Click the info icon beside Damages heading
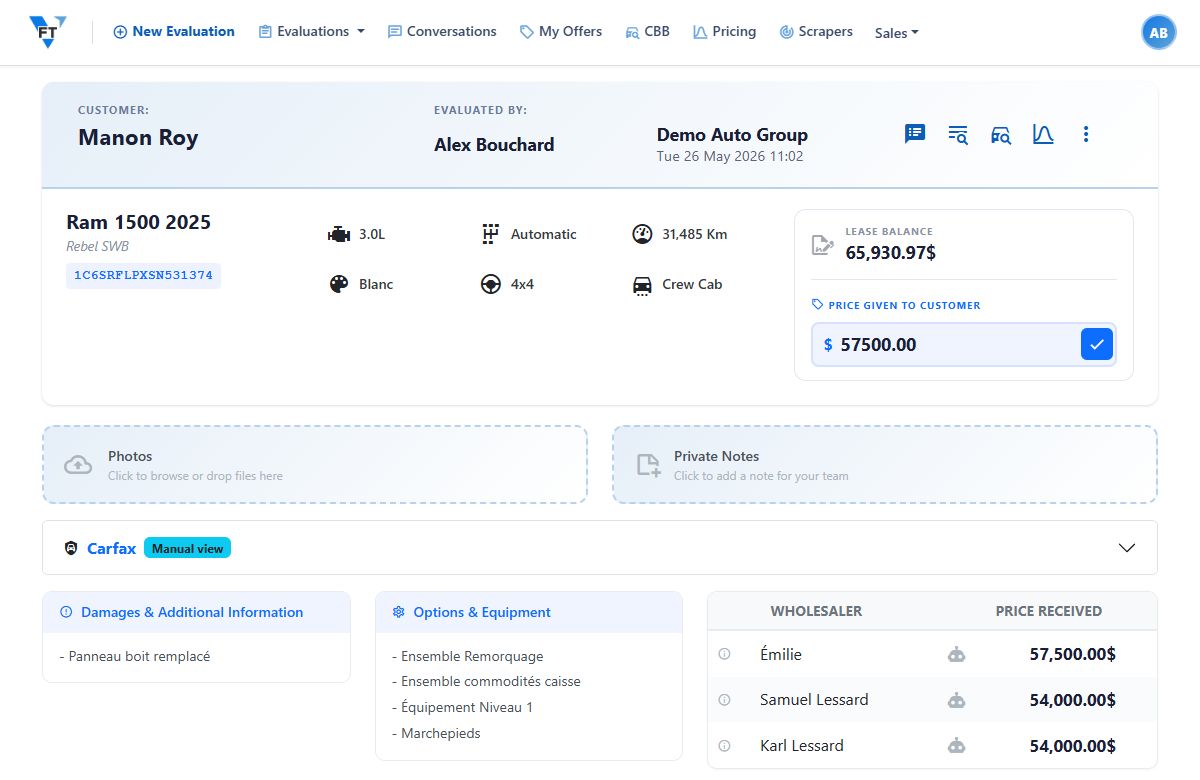This screenshot has height=780, width=1200. (x=66, y=612)
